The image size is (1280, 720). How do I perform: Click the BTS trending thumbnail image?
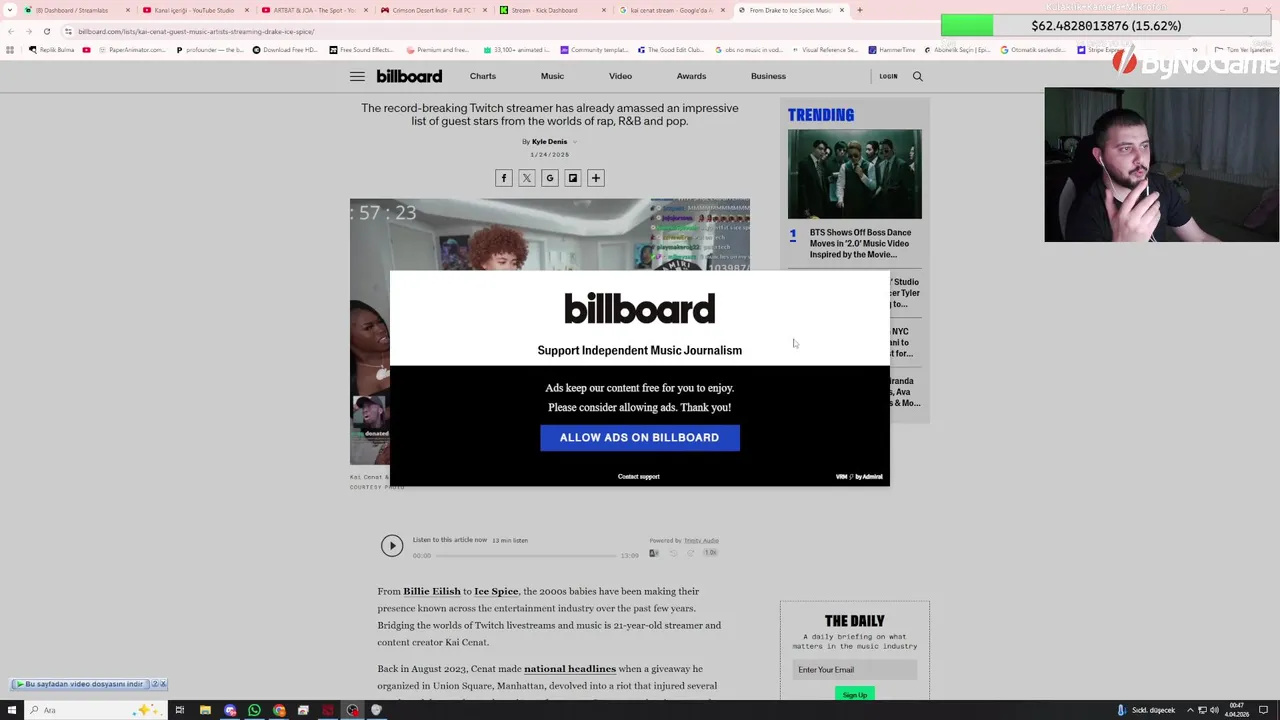pos(854,174)
